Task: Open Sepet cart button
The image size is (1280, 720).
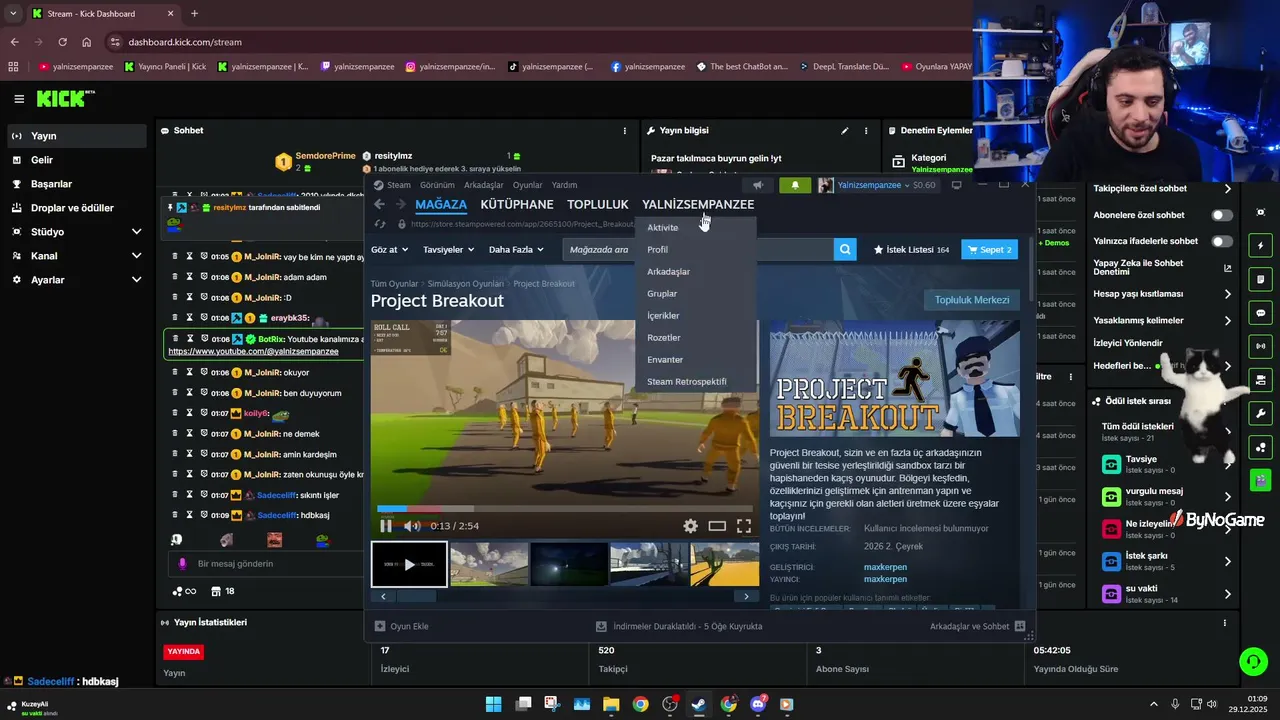Action: tap(990, 249)
